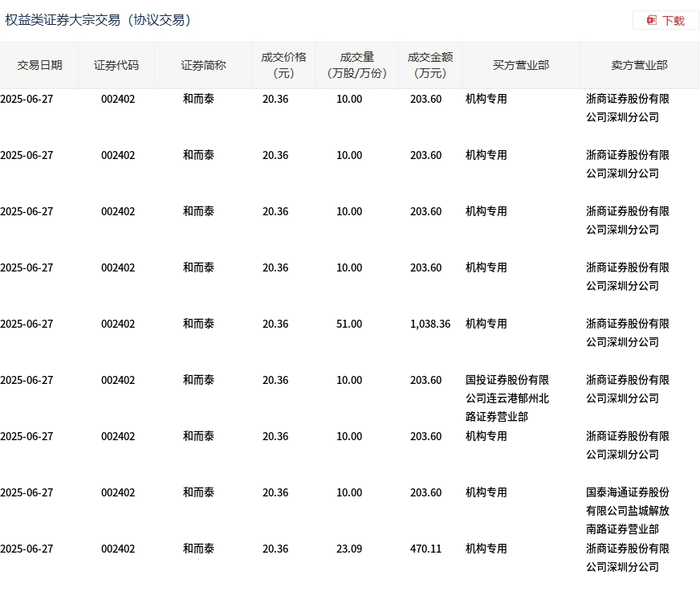
Task: Click 机构专用 in the 23.09 volume row
Action: point(486,549)
